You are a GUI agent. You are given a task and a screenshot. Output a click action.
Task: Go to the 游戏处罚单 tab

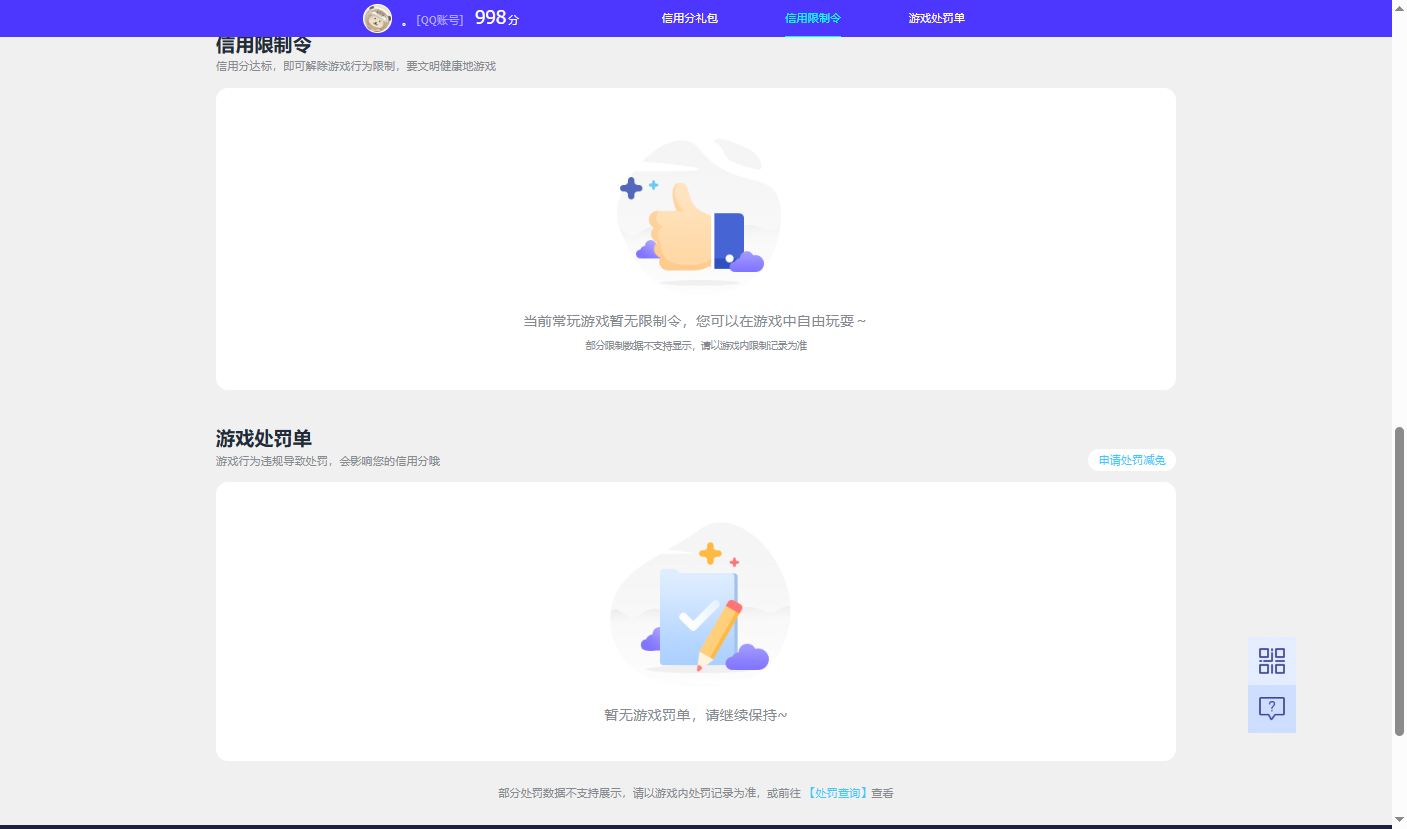click(937, 18)
